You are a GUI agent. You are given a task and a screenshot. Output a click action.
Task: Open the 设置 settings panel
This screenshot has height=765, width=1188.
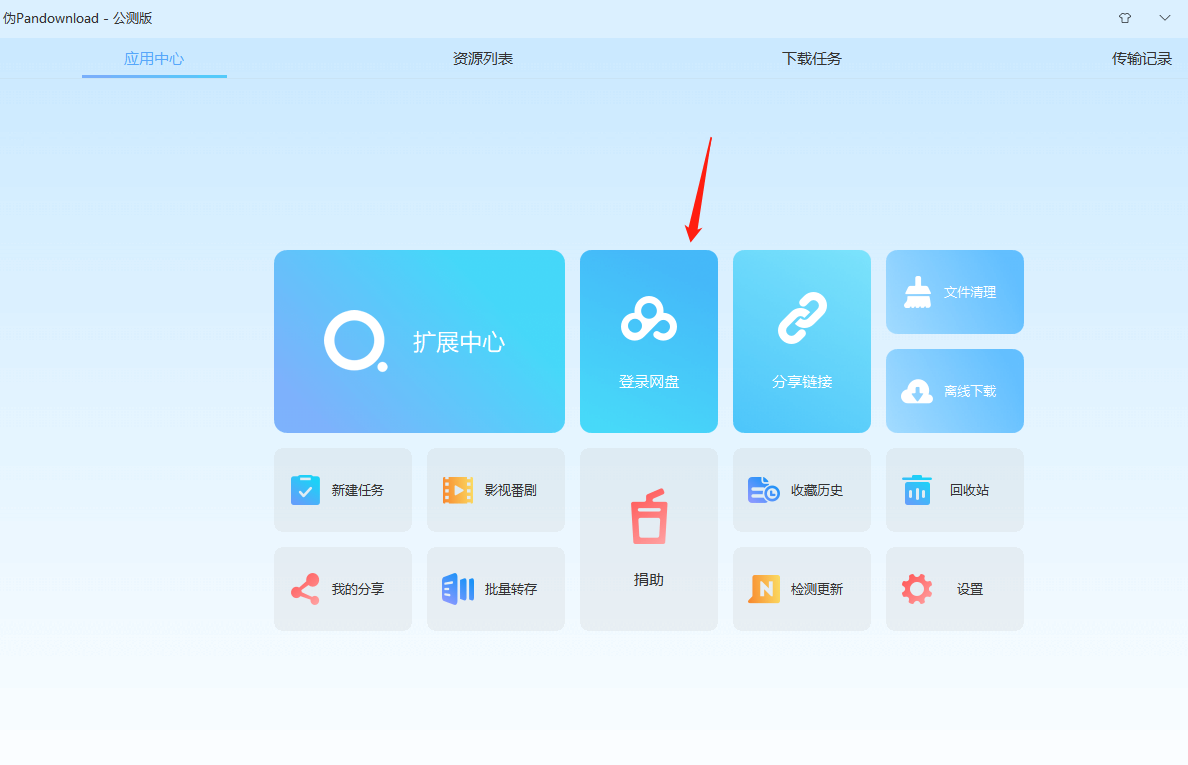(x=954, y=589)
